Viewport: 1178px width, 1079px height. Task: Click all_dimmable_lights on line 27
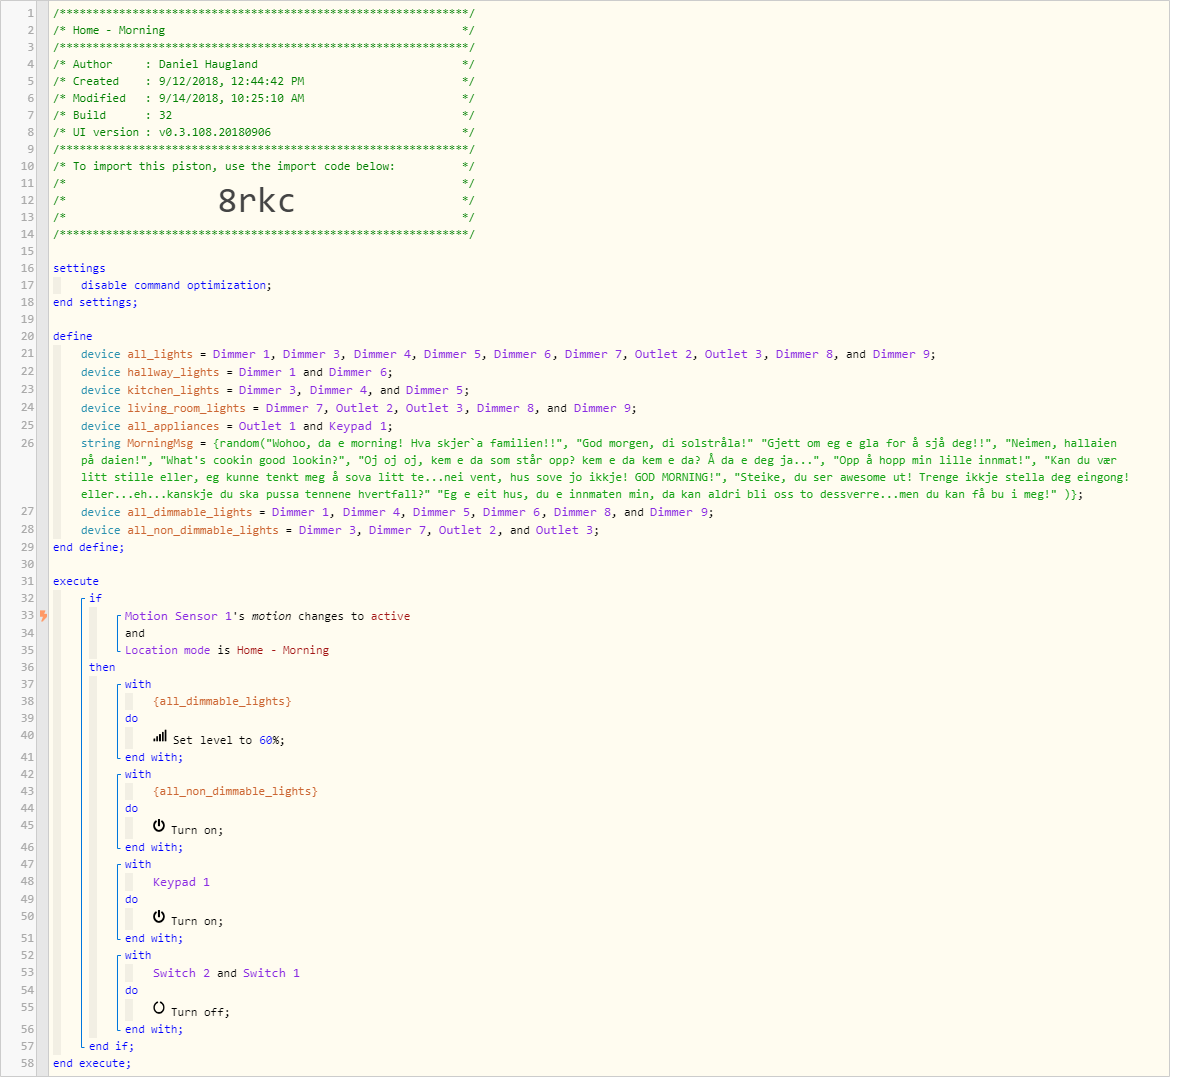point(189,513)
